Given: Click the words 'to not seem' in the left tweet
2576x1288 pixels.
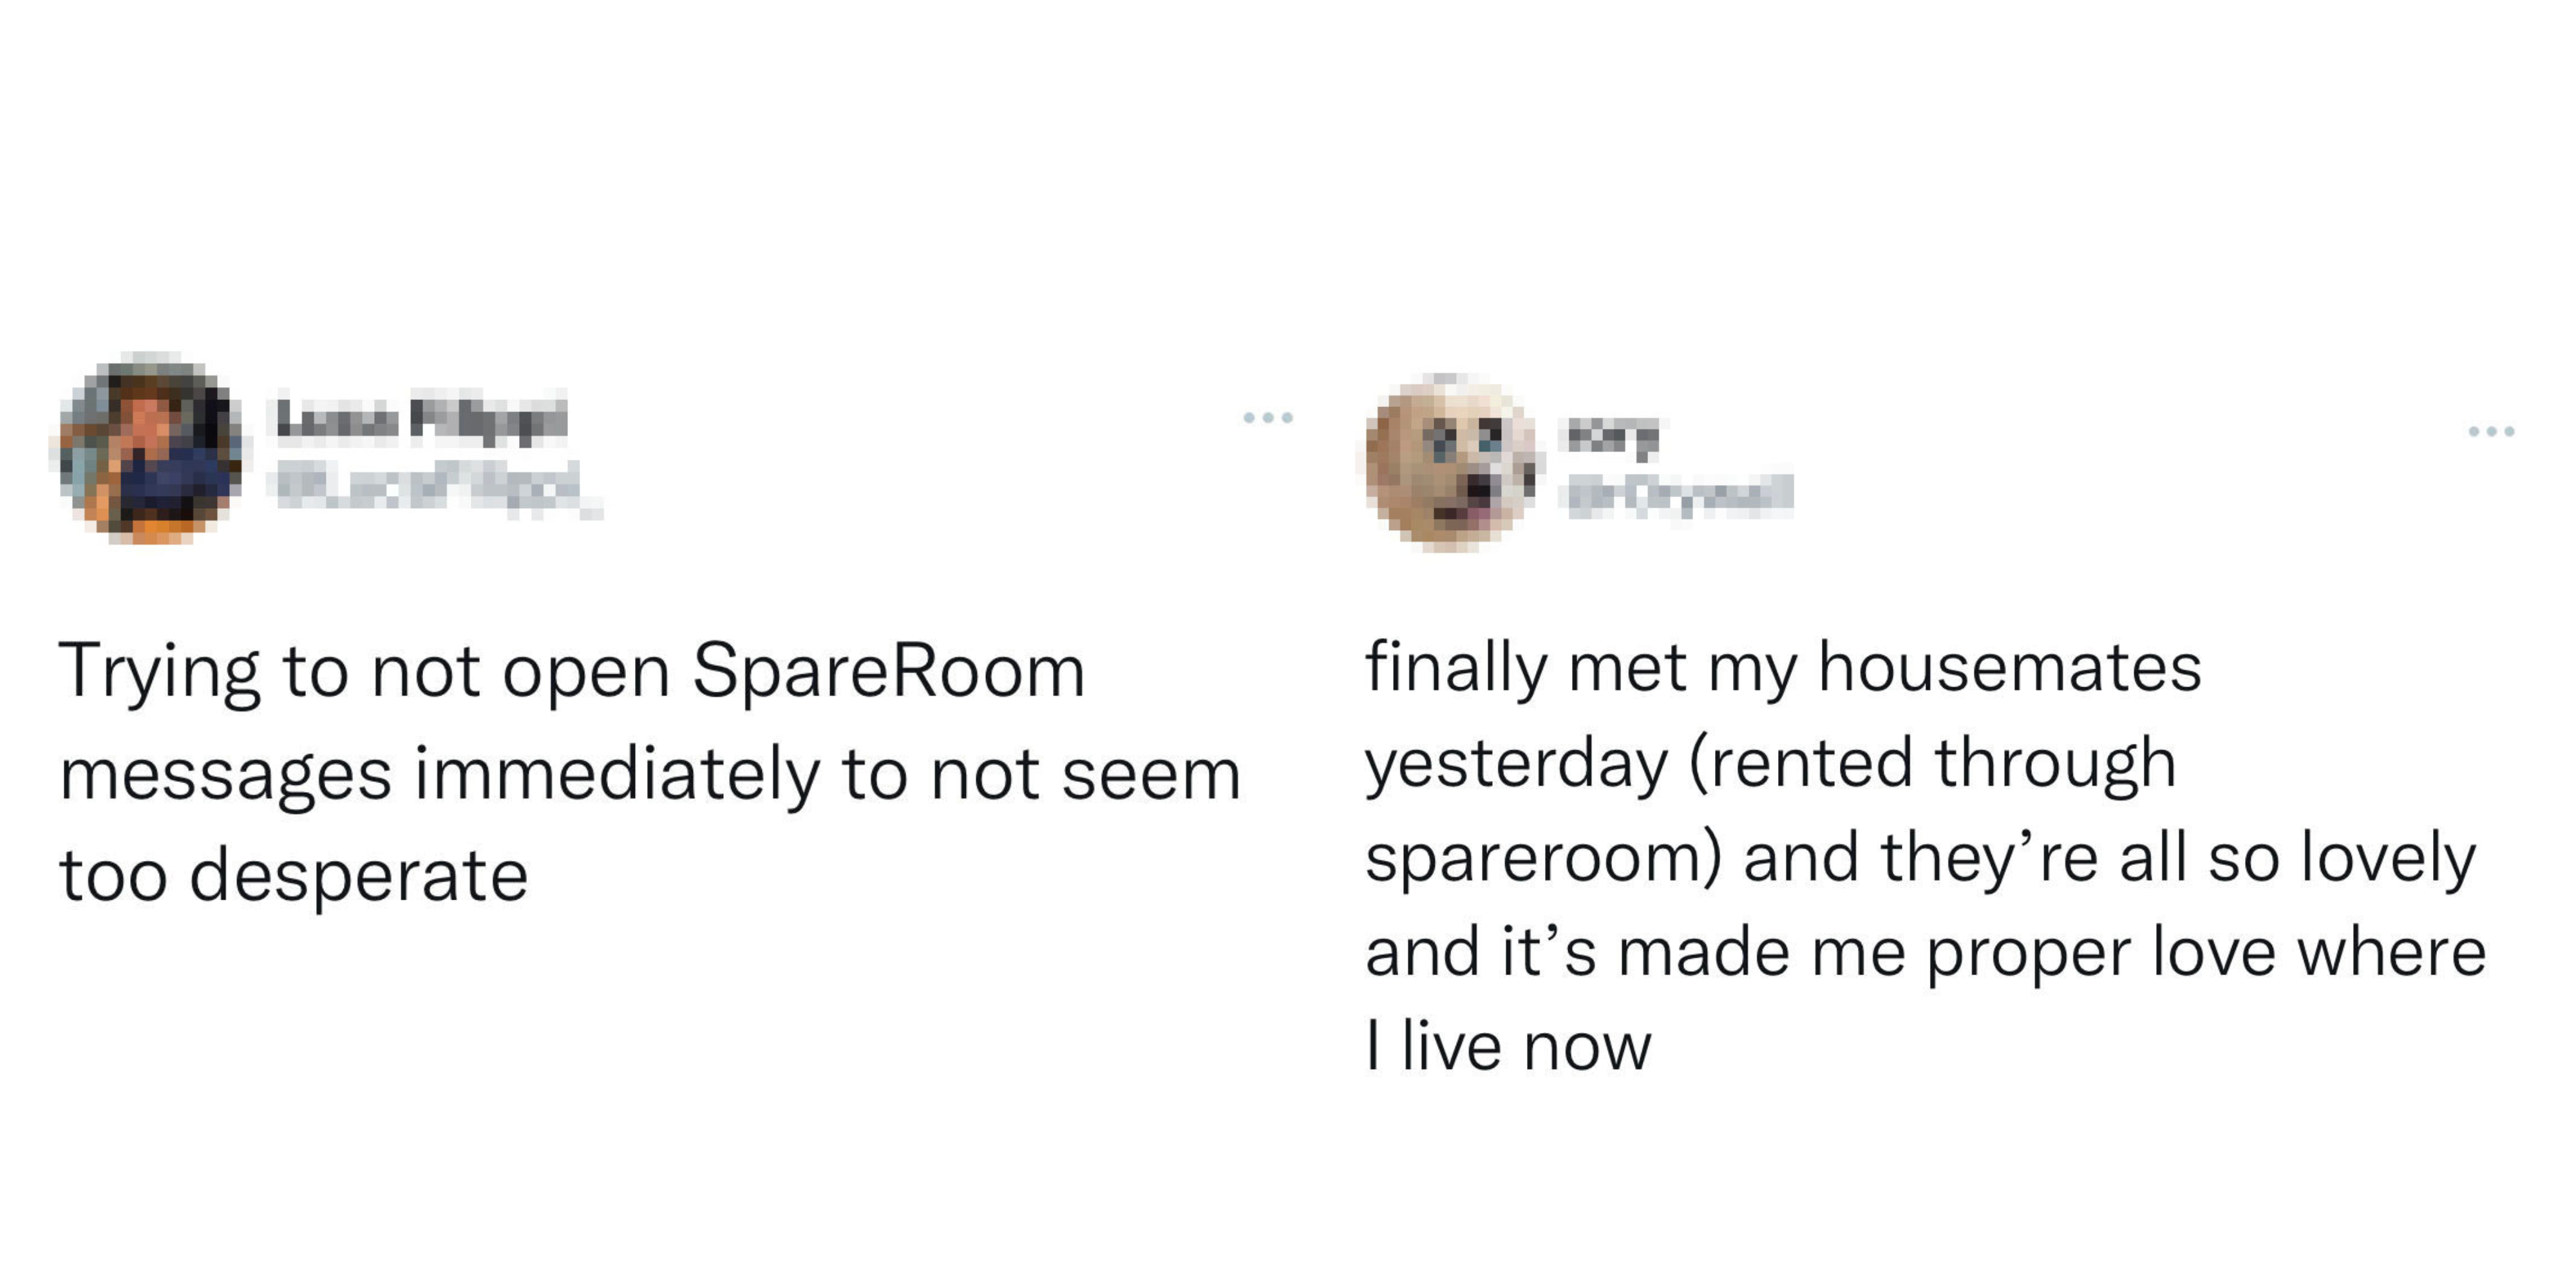Looking at the screenshot, I should [x=1042, y=774].
